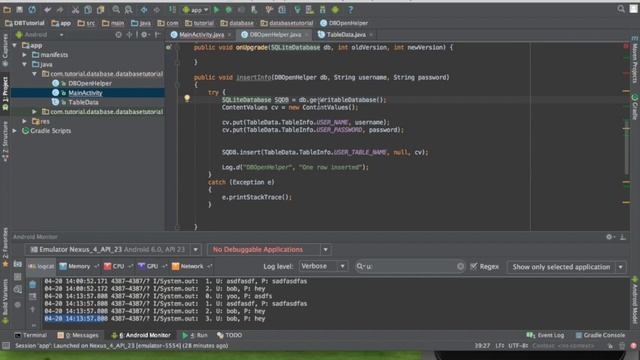Image resolution: width=640 pixels, height=360 pixels.
Task: Expand the manifests folder
Action: click(x=24, y=55)
